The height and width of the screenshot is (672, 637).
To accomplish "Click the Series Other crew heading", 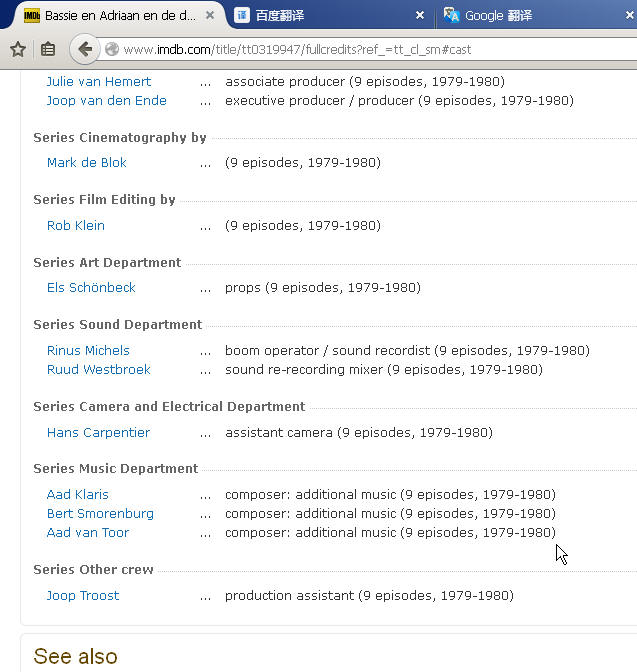I will pos(93,570).
